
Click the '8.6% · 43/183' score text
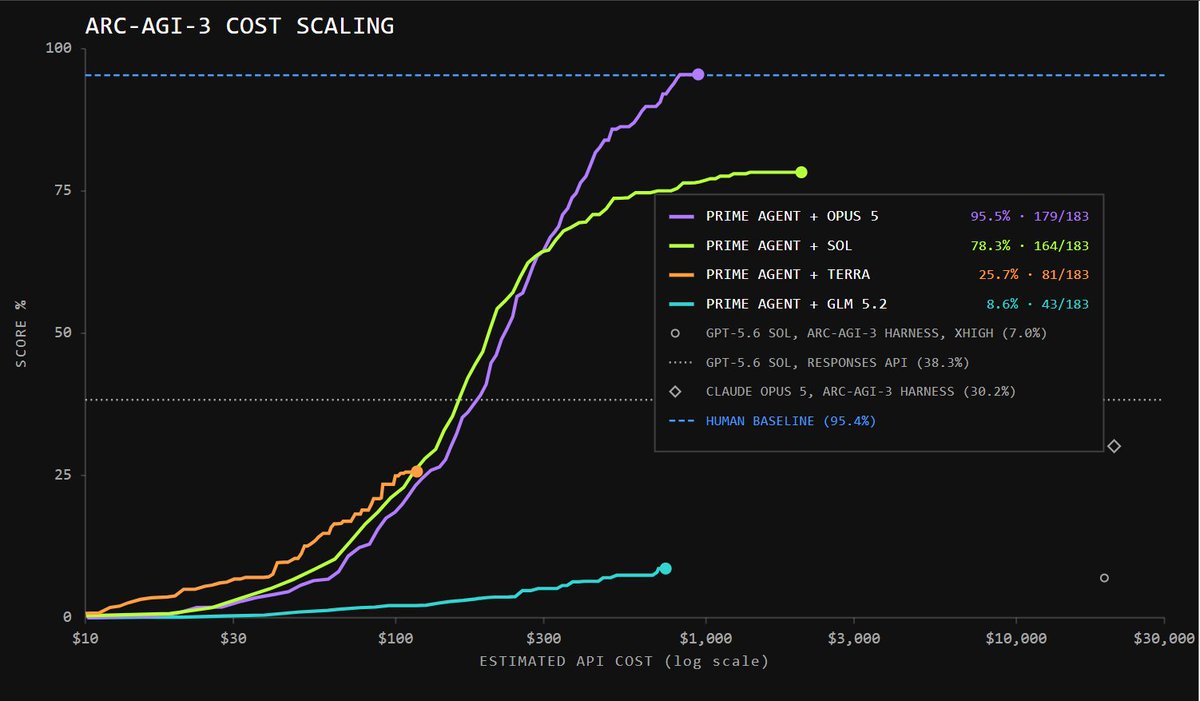1039,304
